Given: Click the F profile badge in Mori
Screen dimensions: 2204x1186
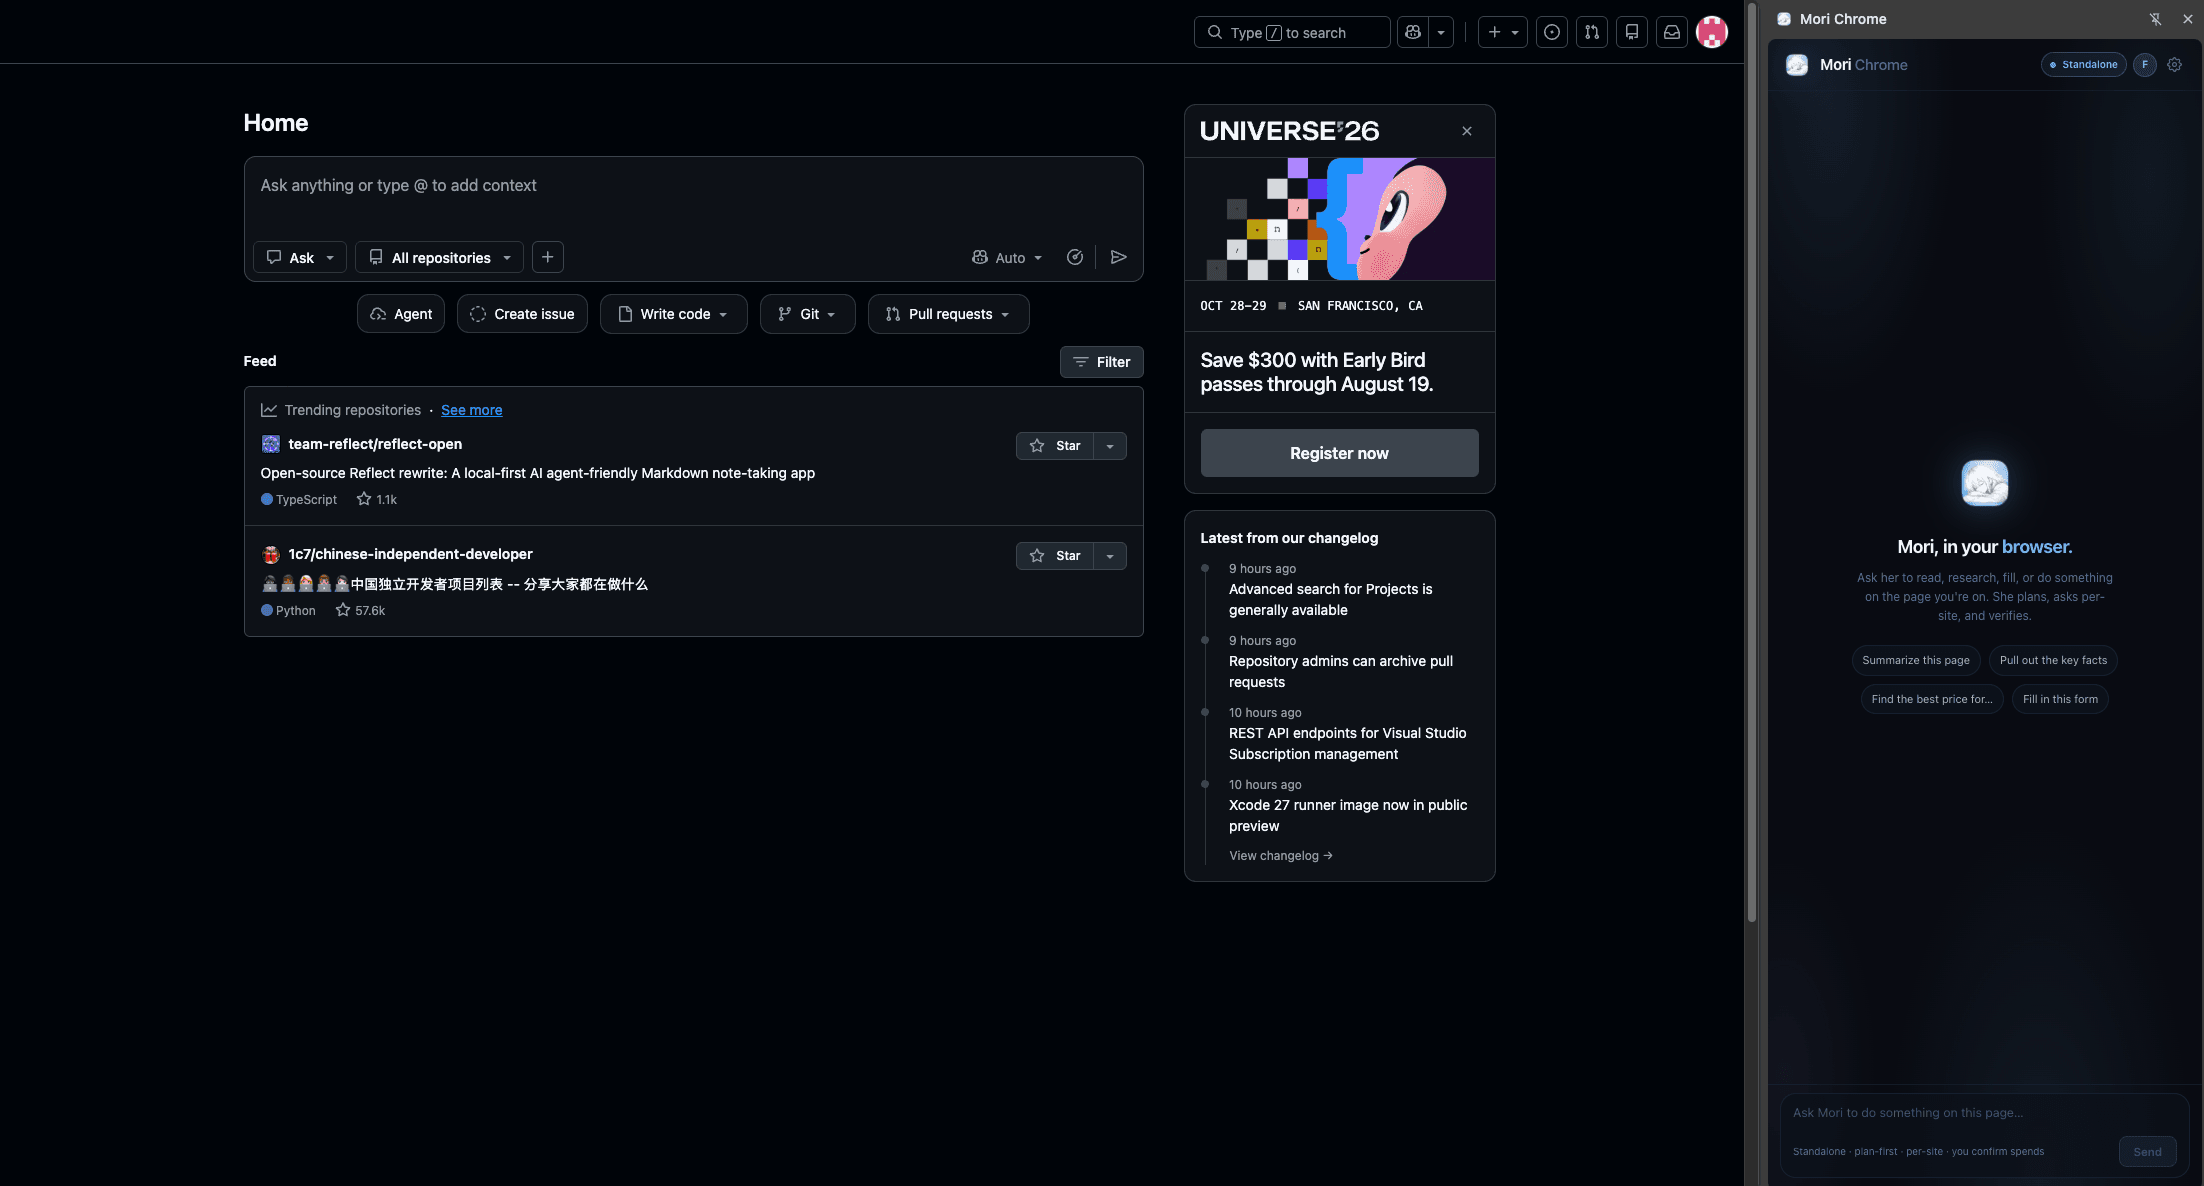Looking at the screenshot, I should pyautogui.click(x=2145, y=65).
